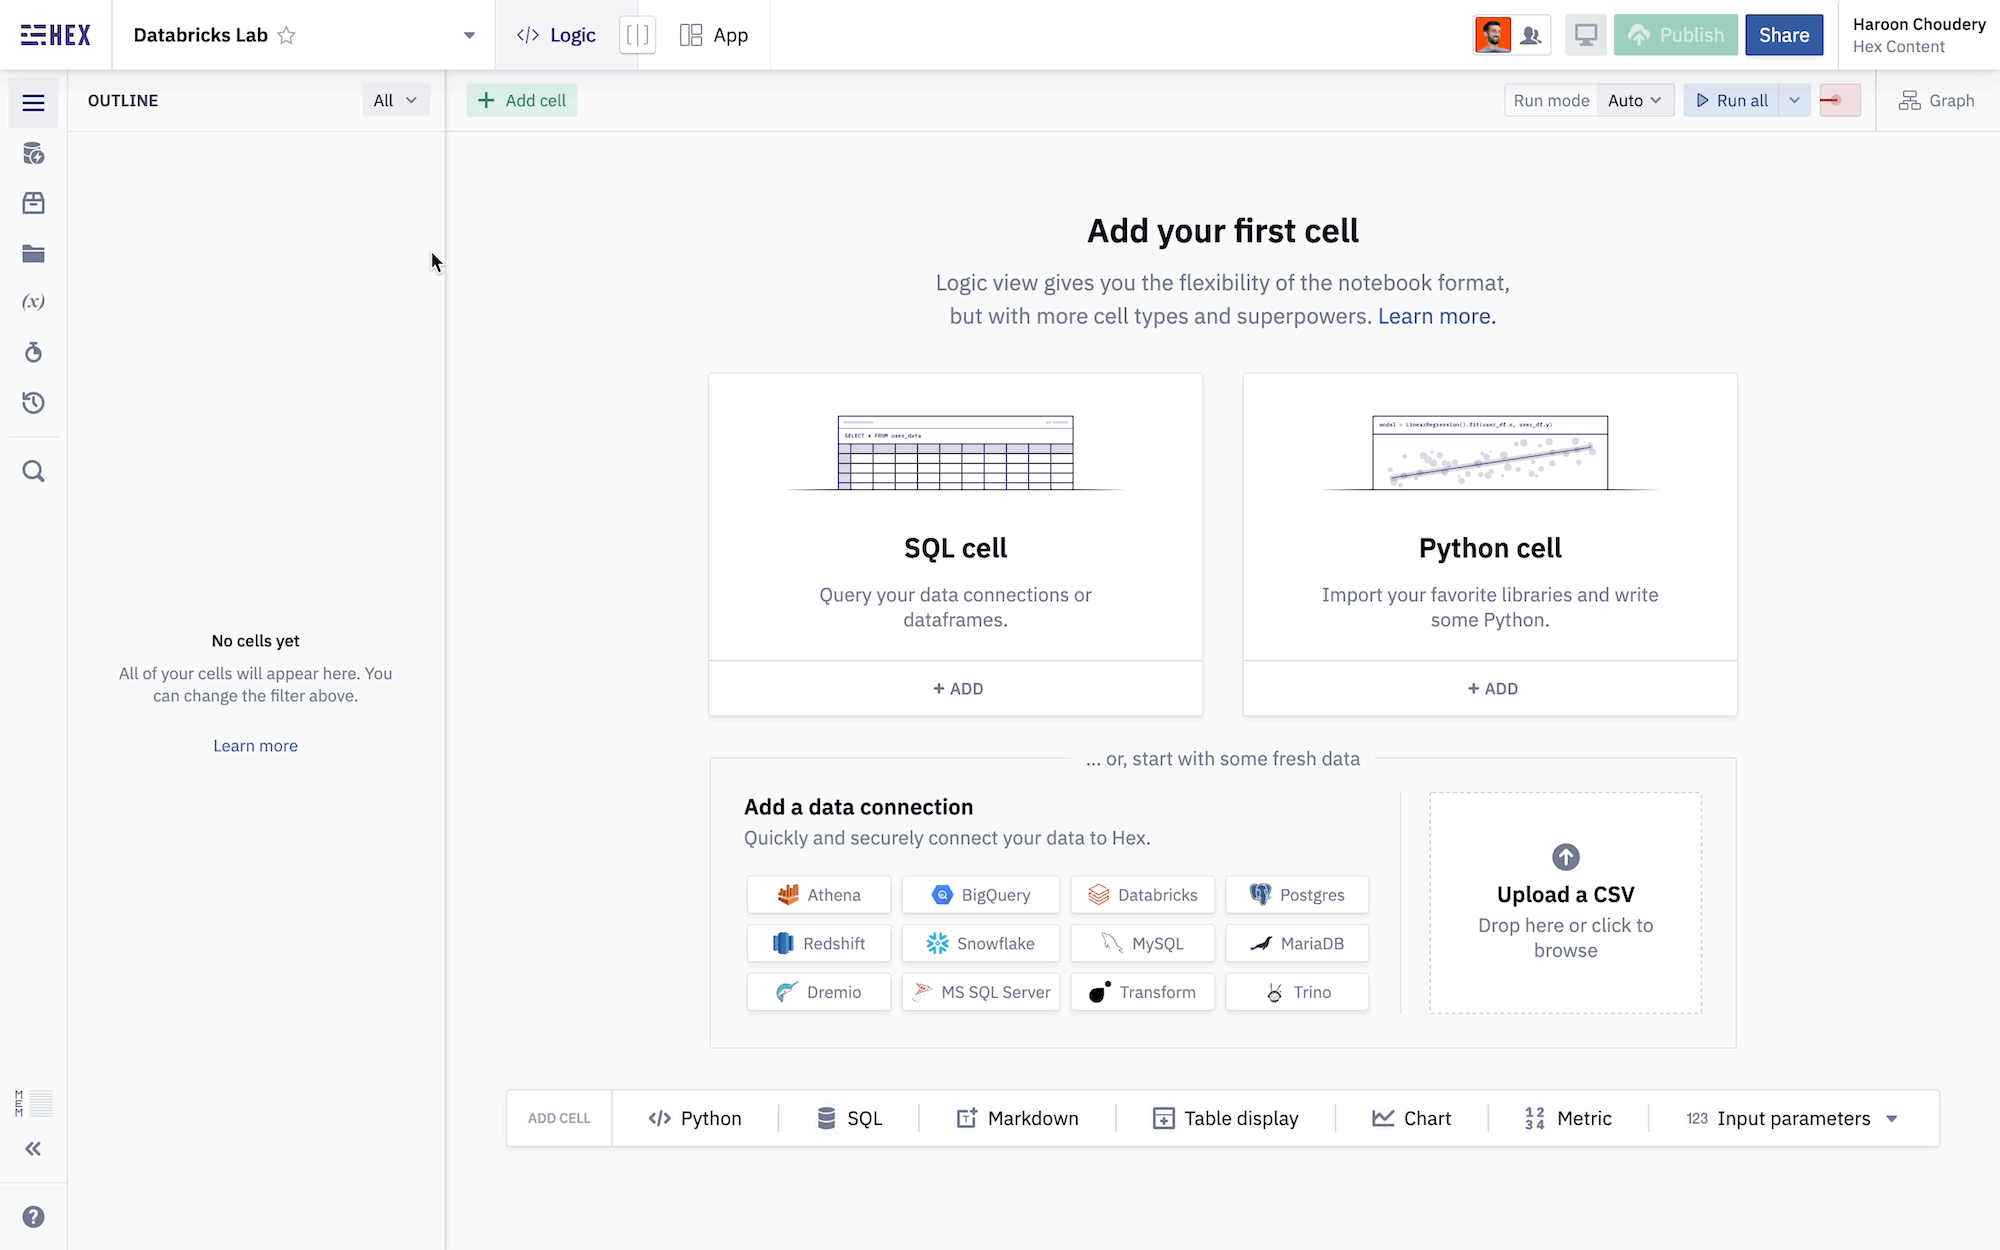The image size is (2000, 1250).
Task: Select the Search icon in sidebar
Action: (x=33, y=471)
